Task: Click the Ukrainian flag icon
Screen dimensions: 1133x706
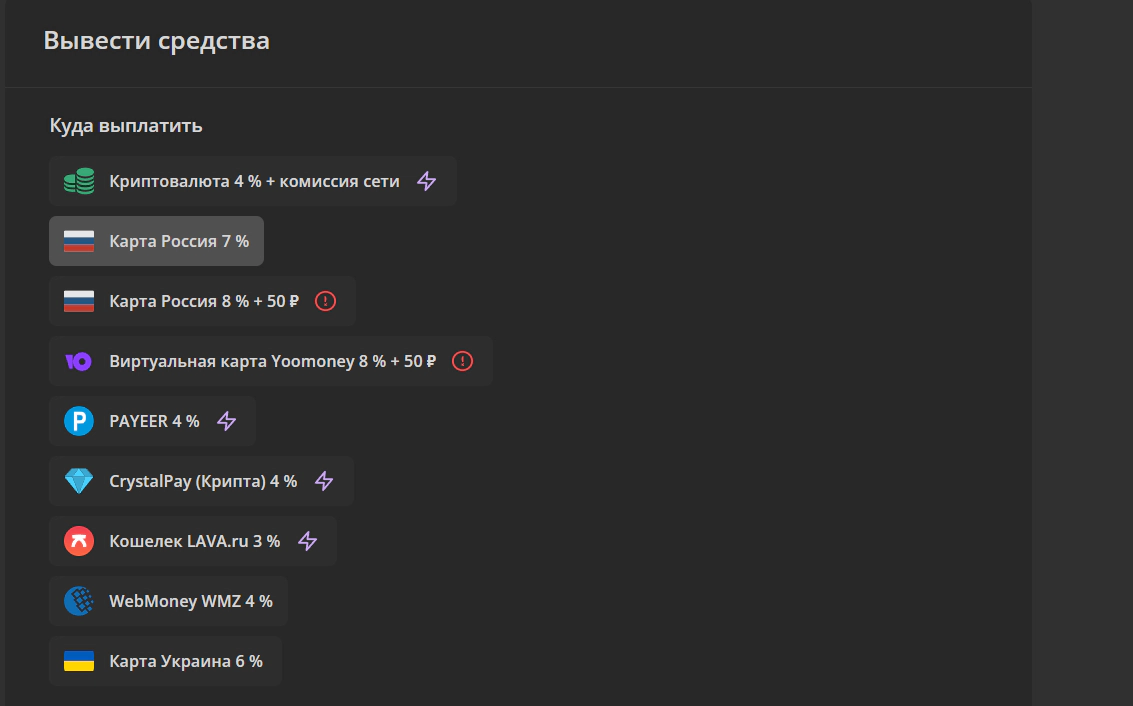Action: [x=78, y=661]
